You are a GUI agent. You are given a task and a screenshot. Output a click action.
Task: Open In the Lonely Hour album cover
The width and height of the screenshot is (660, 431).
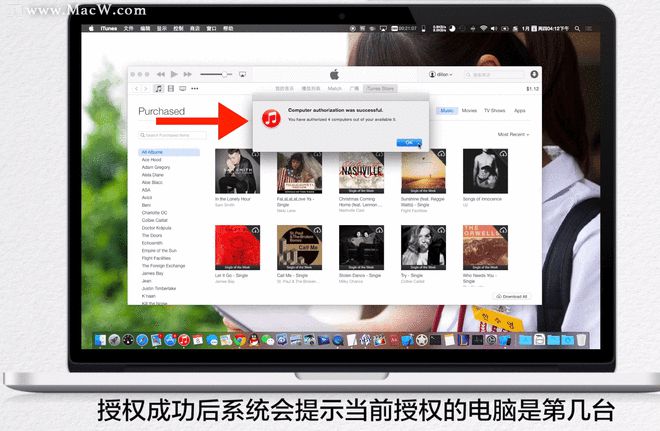[x=237, y=171]
